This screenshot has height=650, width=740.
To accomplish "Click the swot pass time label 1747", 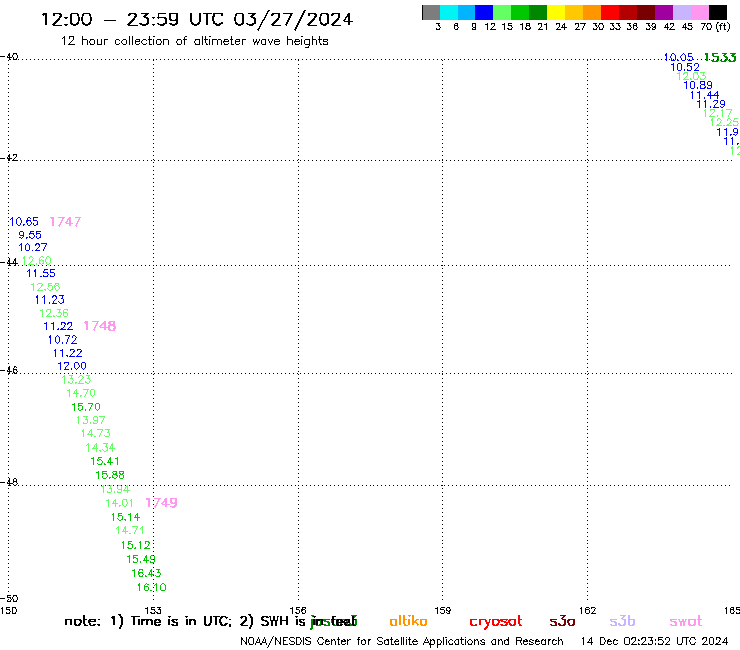I will [65, 222].
